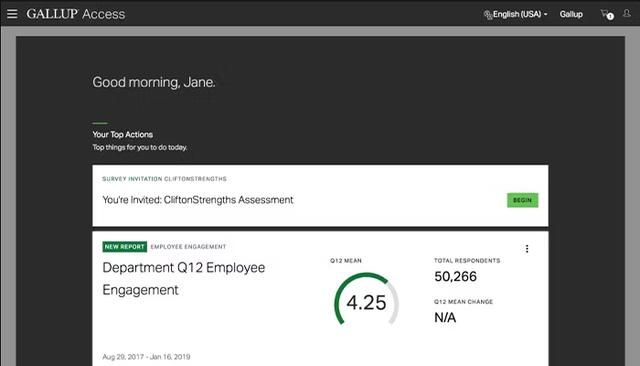This screenshot has width=640, height=366.
Task: Open Department Q12 Employee Engagement report
Action: (x=184, y=279)
